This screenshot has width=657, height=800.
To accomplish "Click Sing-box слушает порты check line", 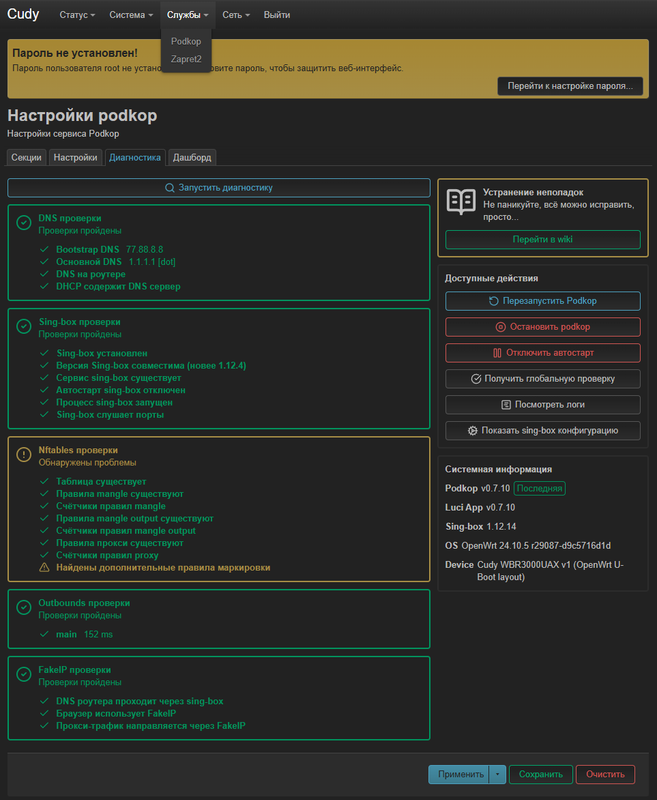I will tap(110, 415).
